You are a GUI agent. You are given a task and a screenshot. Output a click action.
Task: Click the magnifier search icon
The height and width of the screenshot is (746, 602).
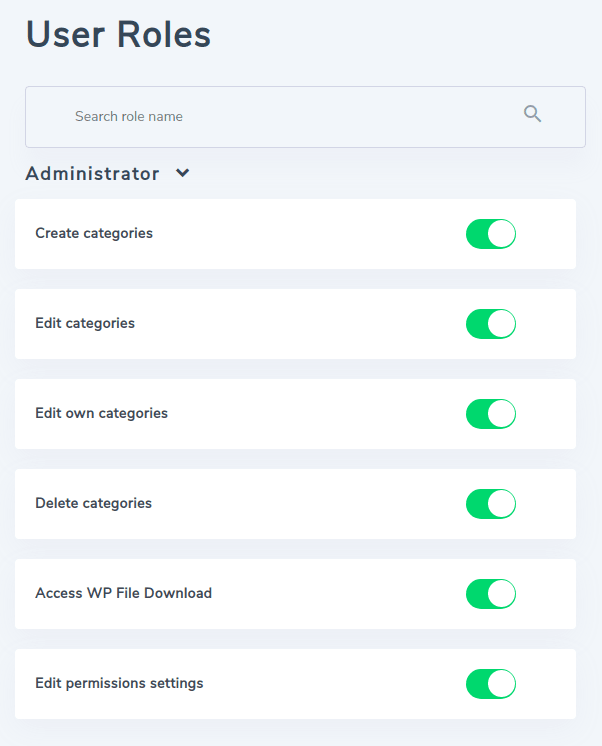532,114
